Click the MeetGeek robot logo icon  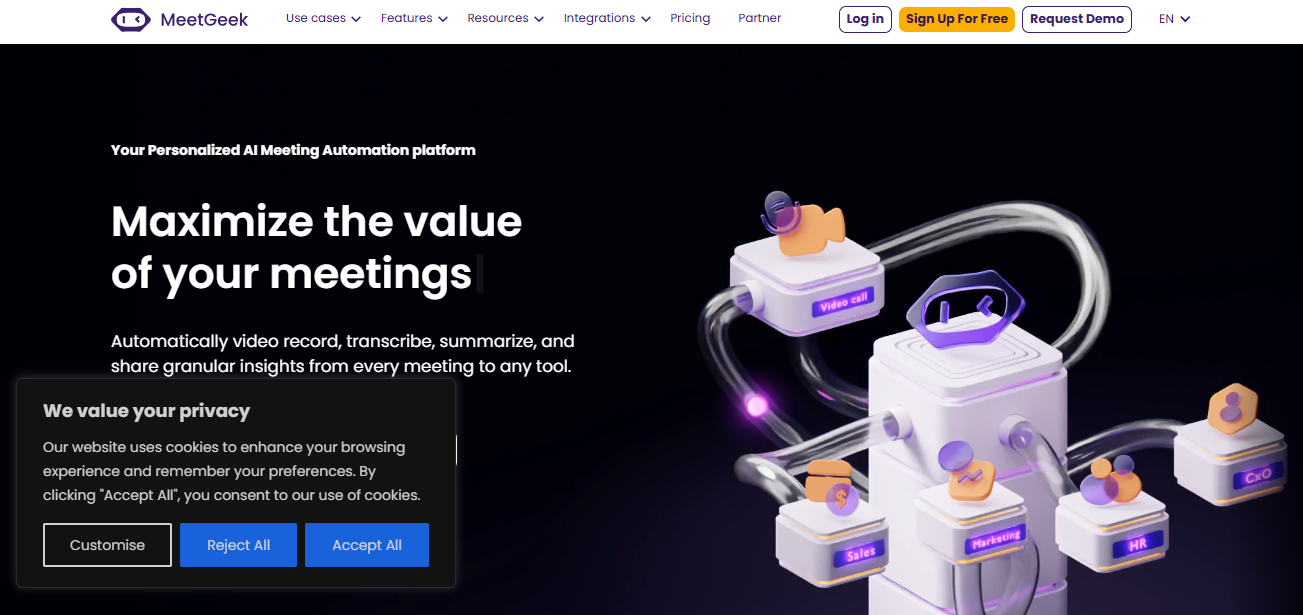[x=131, y=19]
